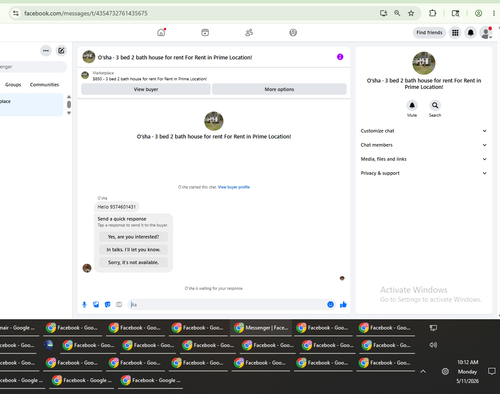The width and height of the screenshot is (500, 394).
Task: Focus the message text input field
Action: tap(227, 304)
